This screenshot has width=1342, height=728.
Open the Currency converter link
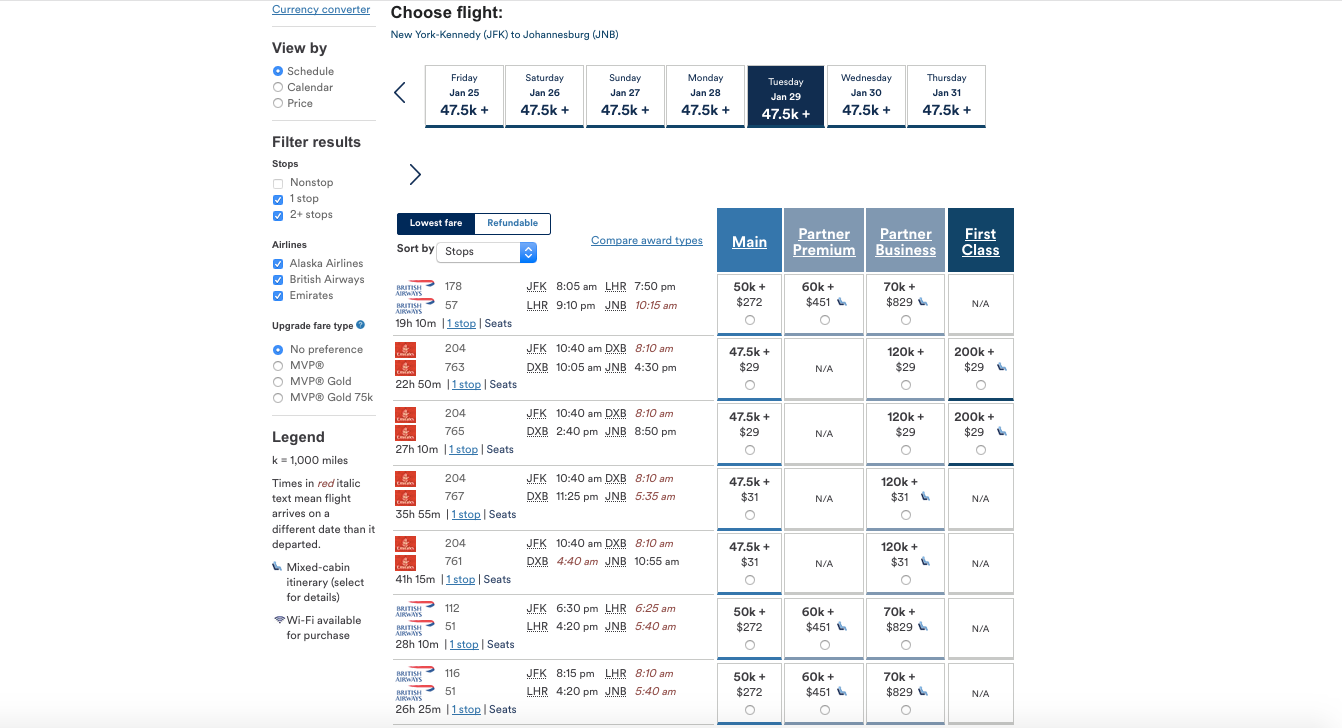[321, 10]
